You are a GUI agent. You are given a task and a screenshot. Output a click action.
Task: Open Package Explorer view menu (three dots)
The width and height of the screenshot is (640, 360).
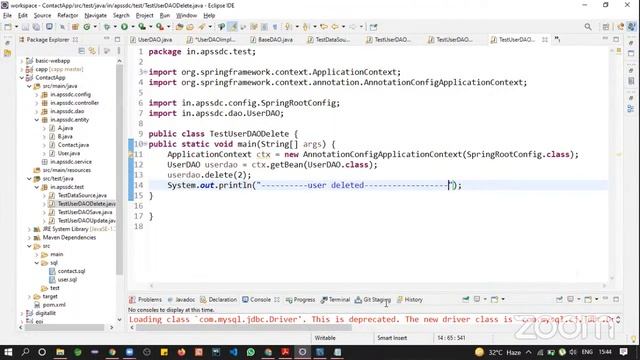[x=119, y=51]
